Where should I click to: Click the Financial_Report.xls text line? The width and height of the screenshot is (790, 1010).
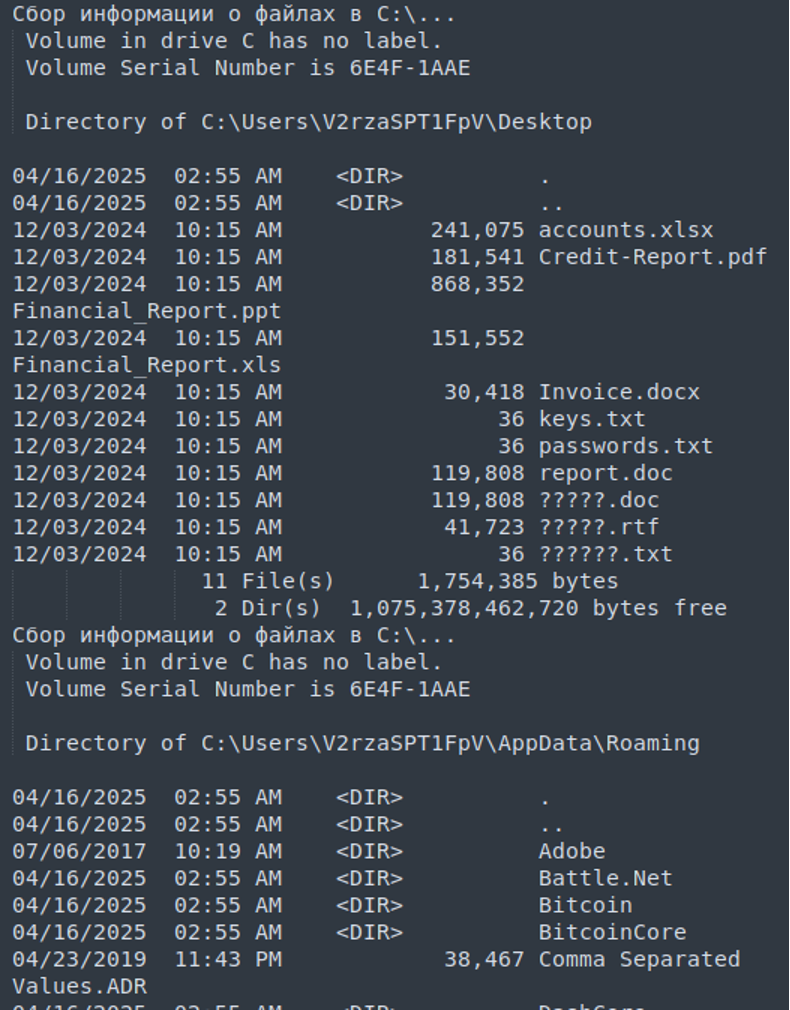146,365
